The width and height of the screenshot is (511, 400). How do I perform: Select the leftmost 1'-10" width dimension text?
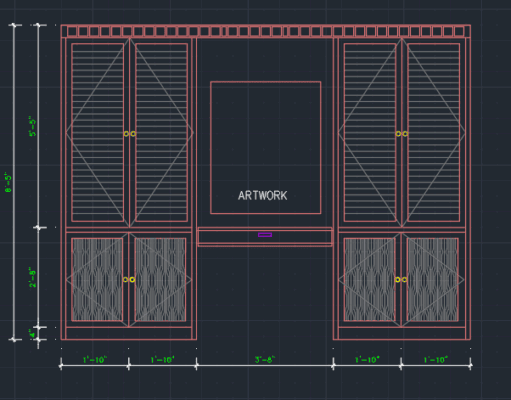[x=95, y=360]
